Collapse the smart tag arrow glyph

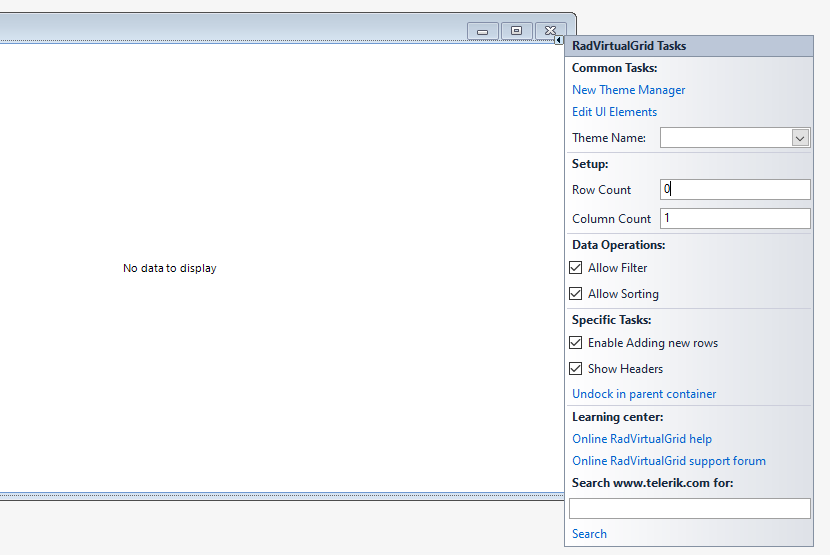[558, 40]
